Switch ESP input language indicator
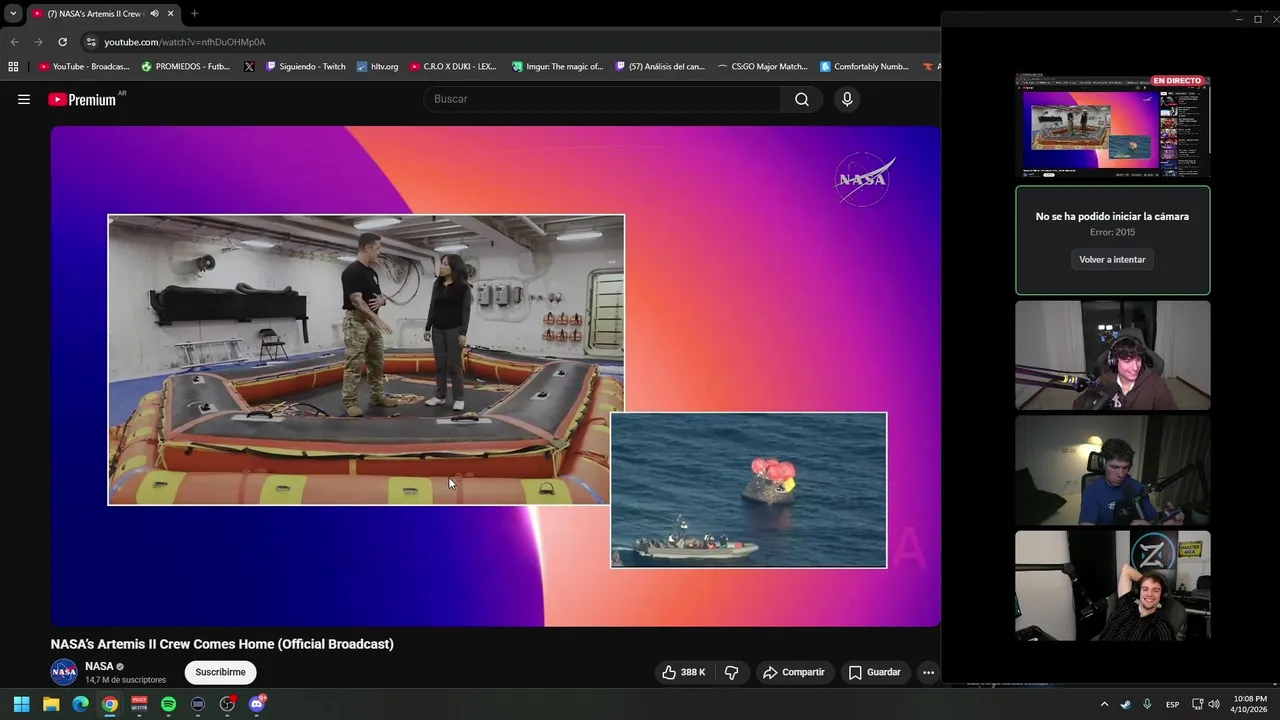The height and width of the screenshot is (720, 1280). (1172, 704)
